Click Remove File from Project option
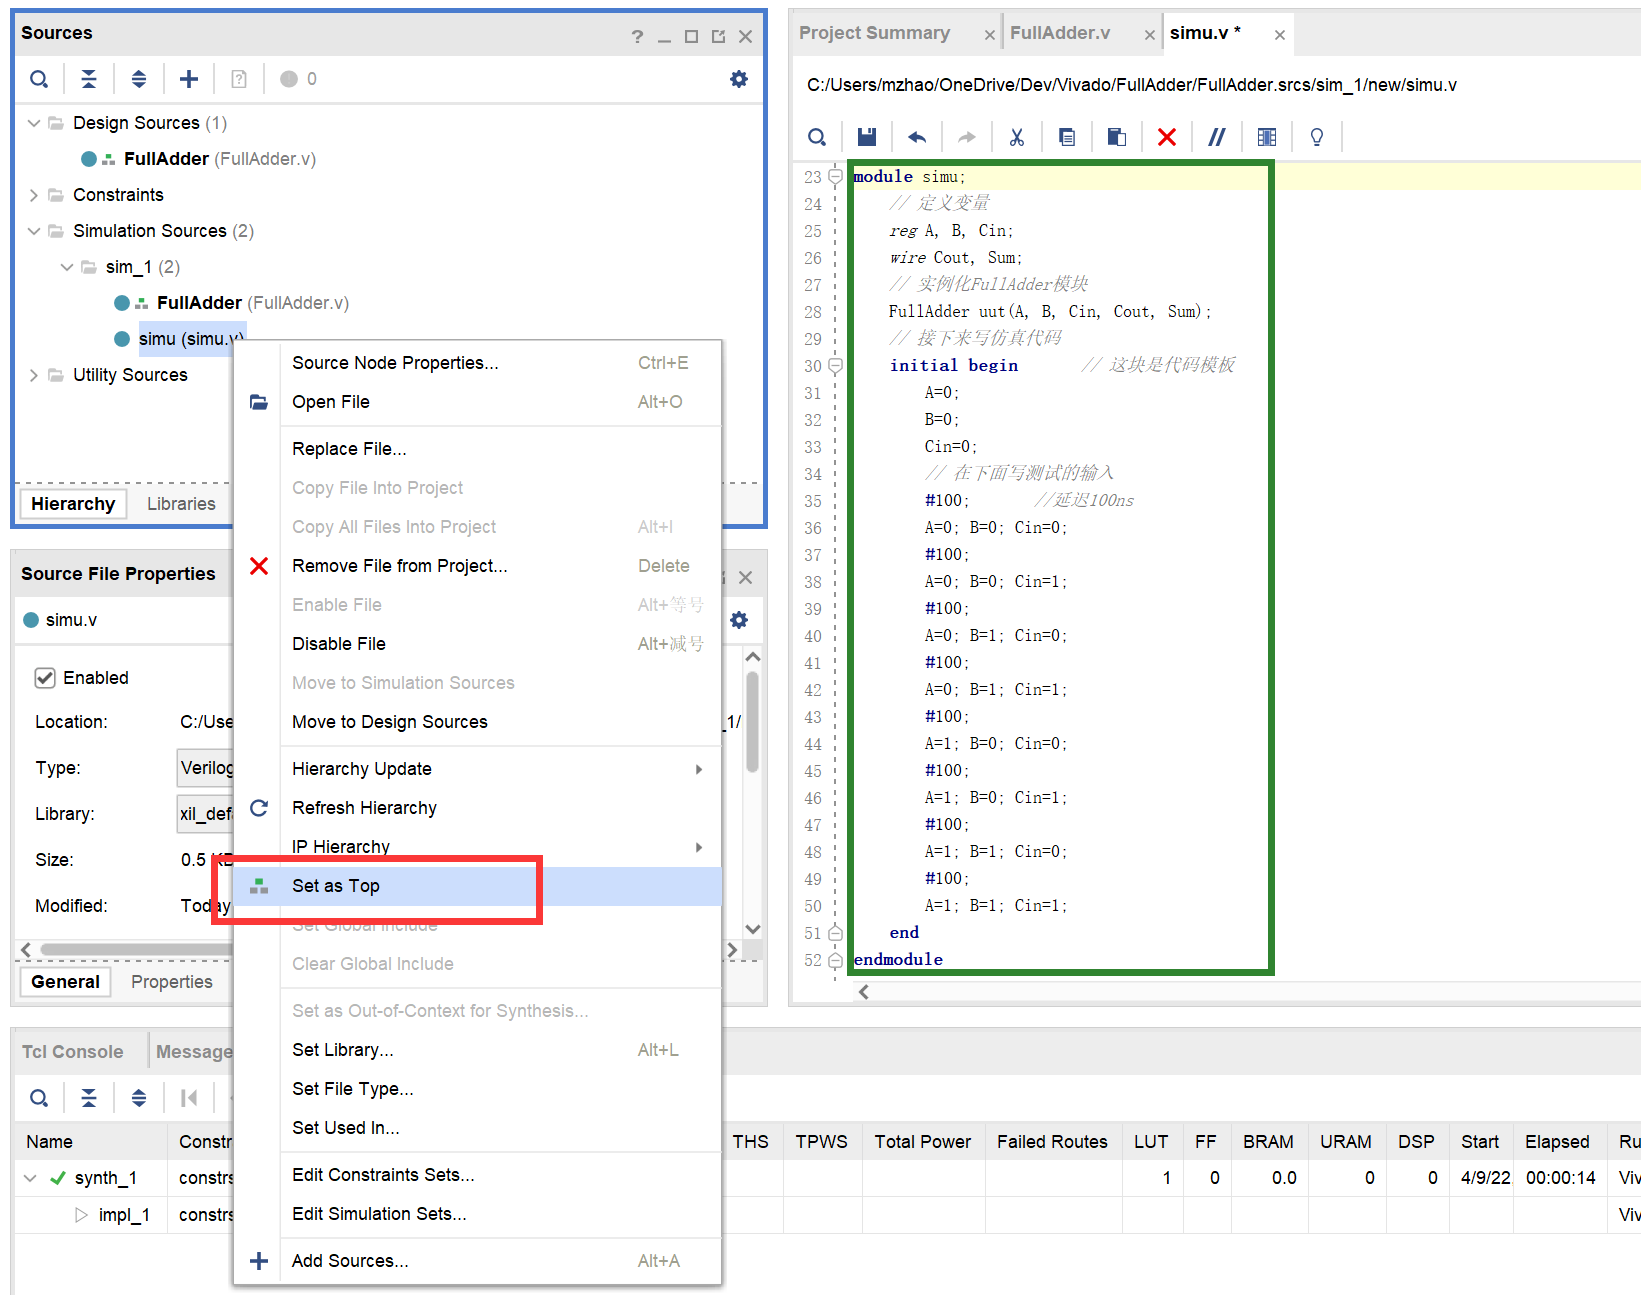 [x=399, y=566]
